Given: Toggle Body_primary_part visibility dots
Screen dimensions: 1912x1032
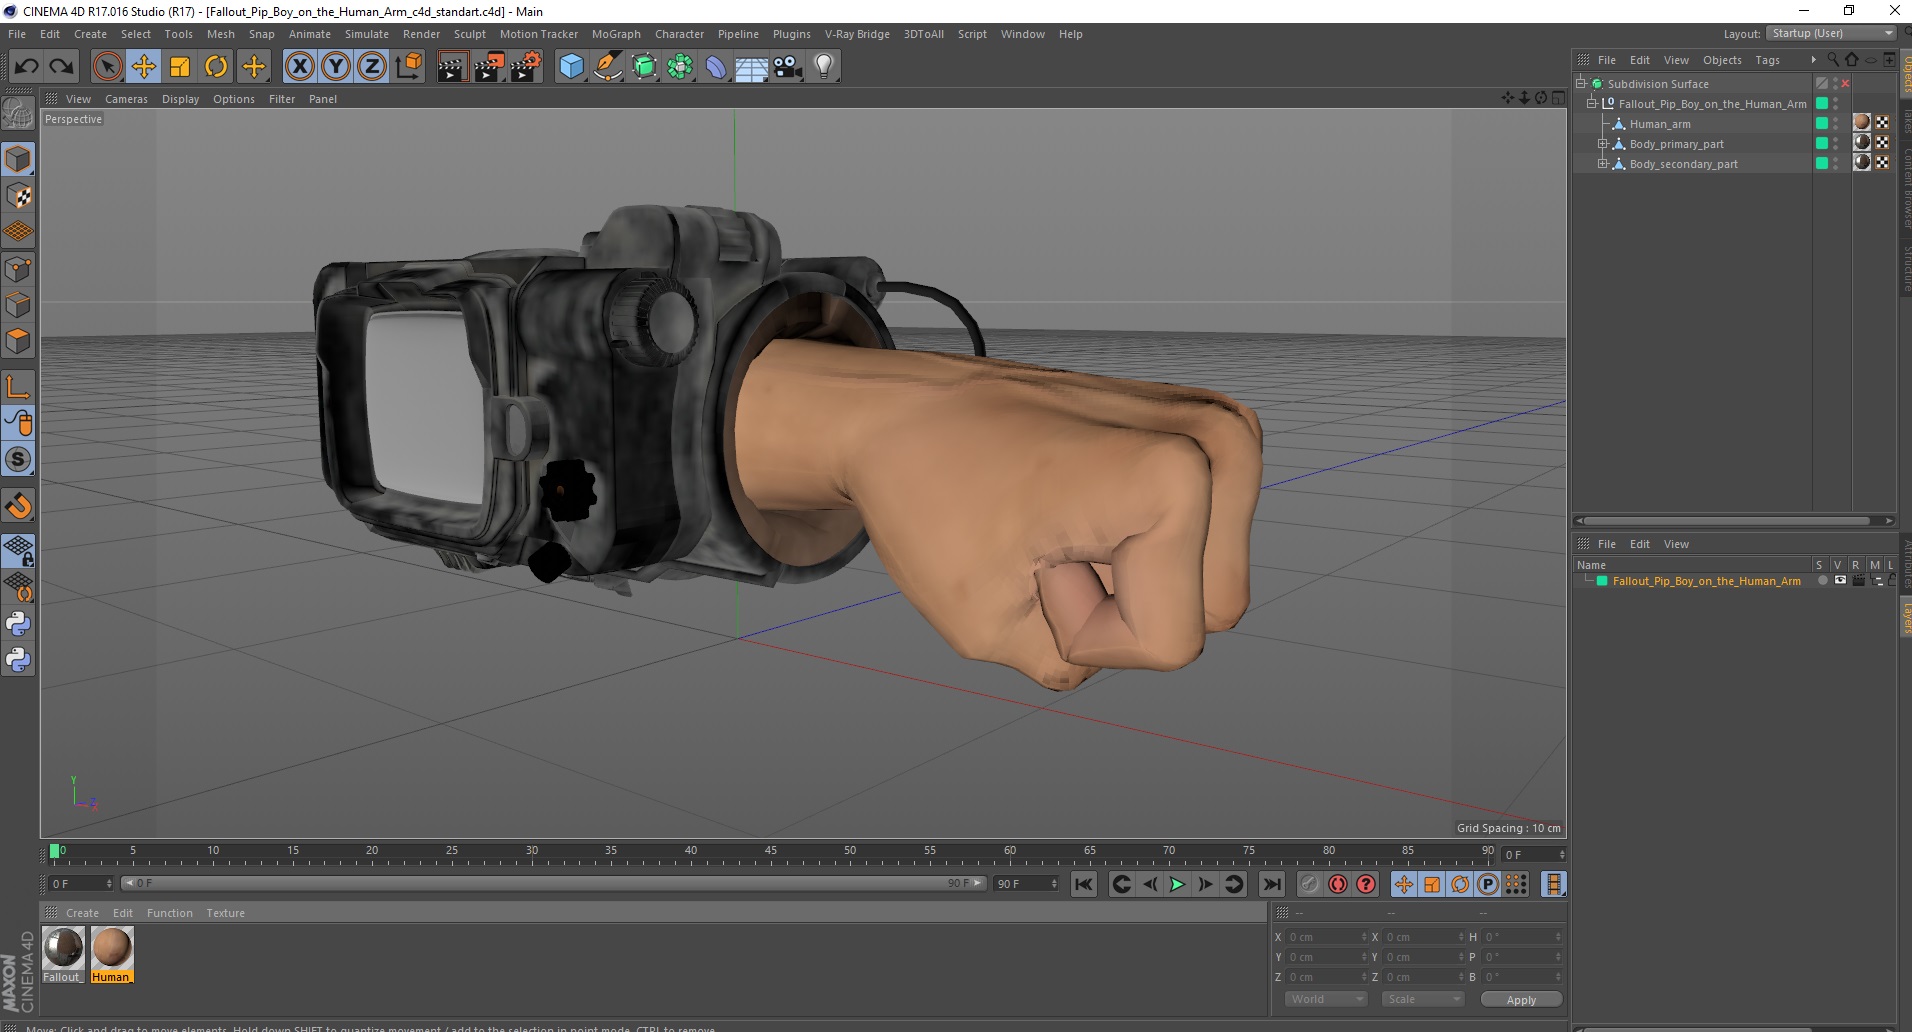Looking at the screenshot, I should coord(1836,143).
